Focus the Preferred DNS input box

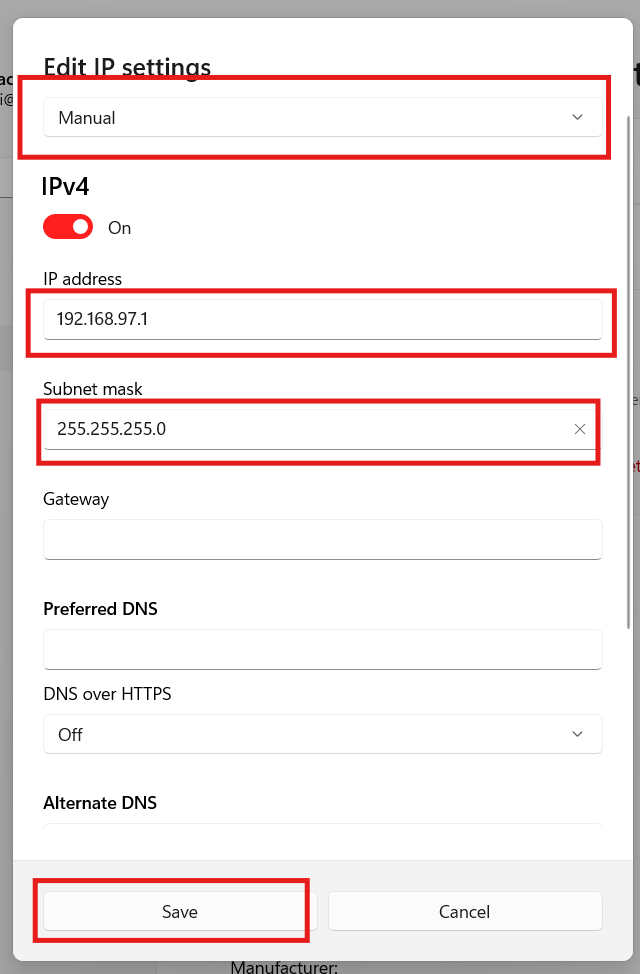[x=322, y=648]
